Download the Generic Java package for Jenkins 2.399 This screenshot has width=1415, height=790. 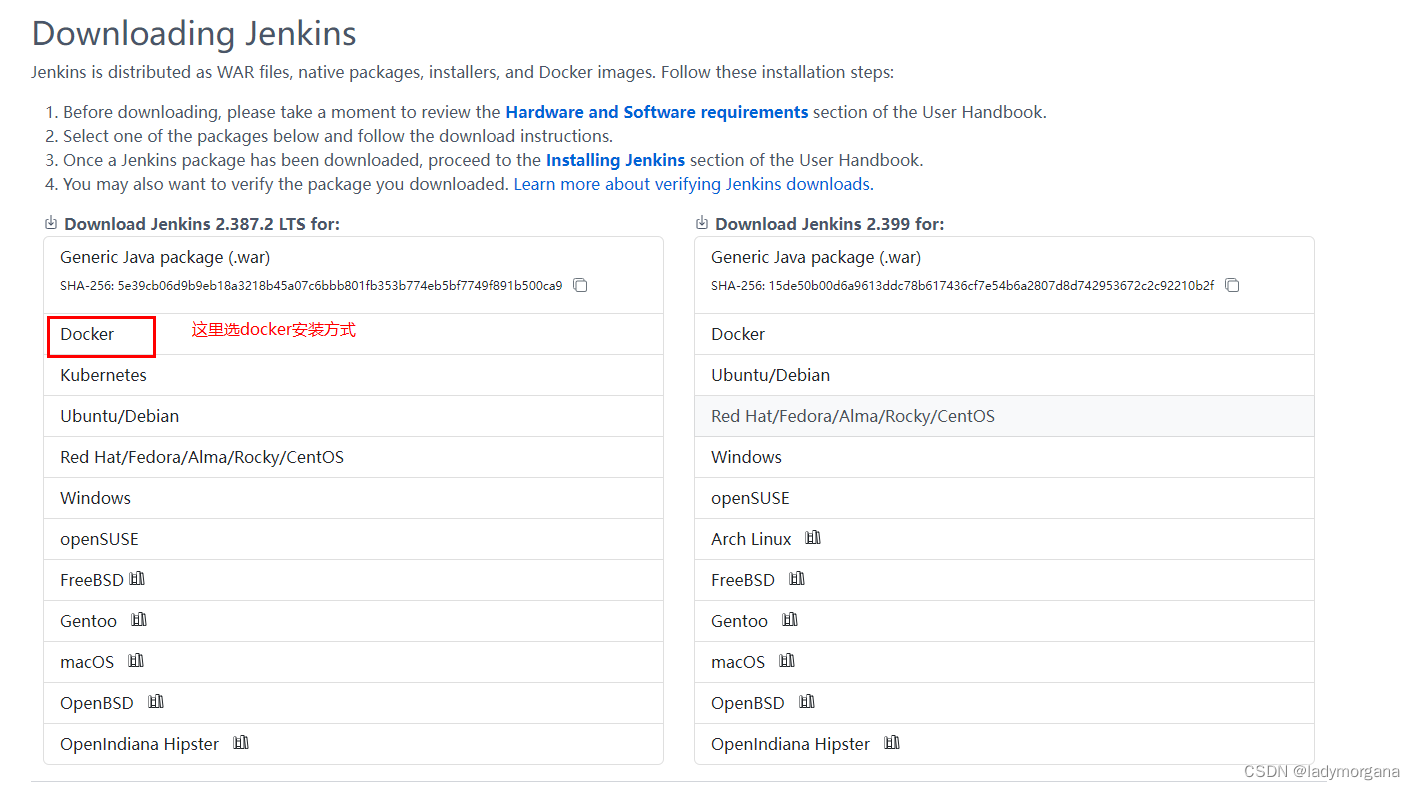pos(814,257)
